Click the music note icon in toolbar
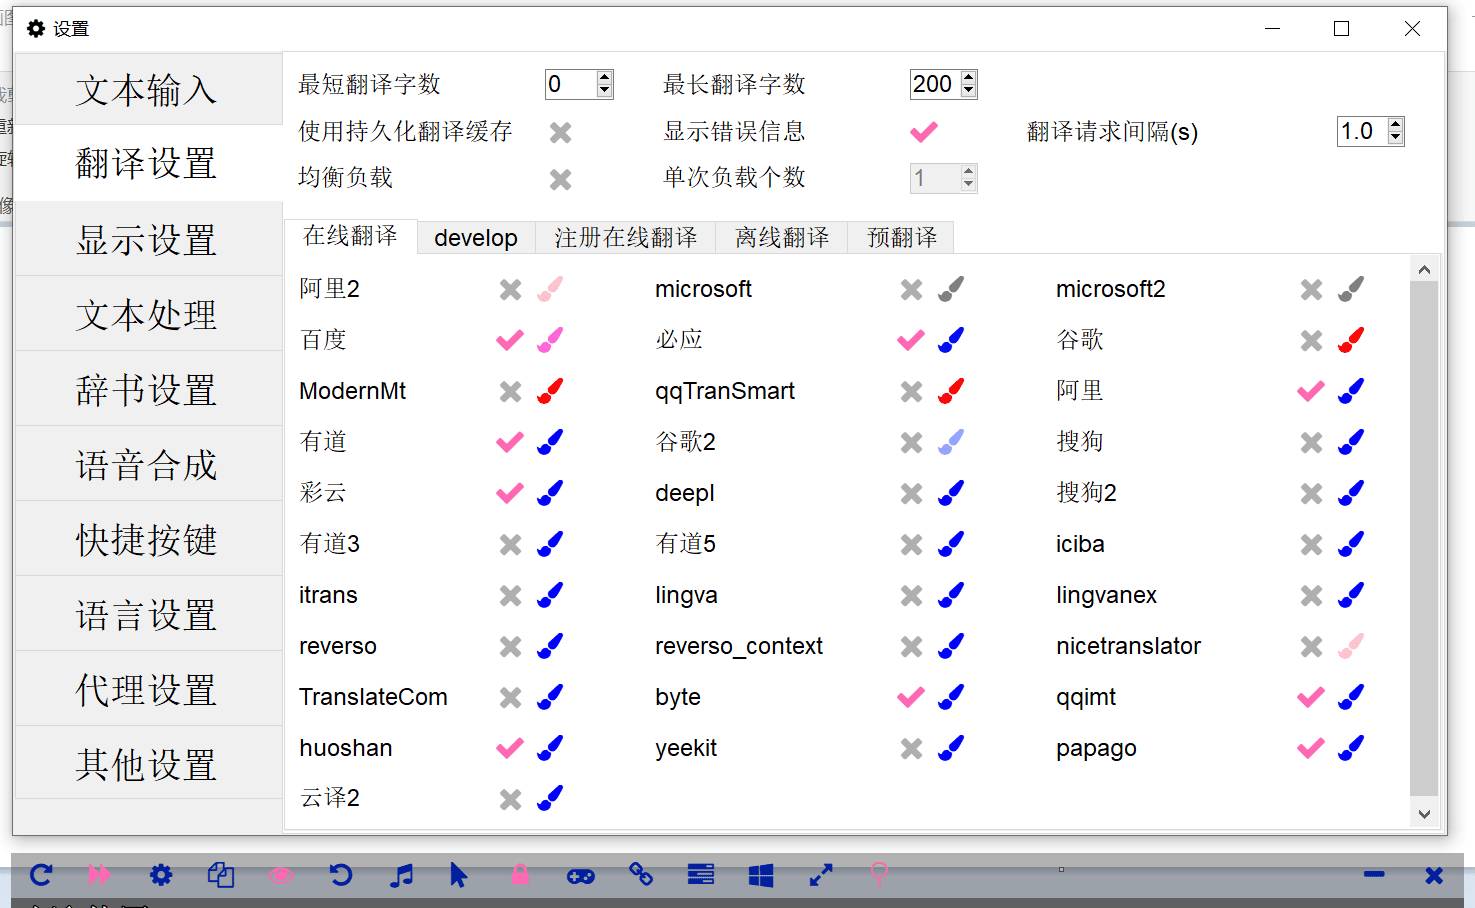The width and height of the screenshot is (1475, 908). (401, 876)
